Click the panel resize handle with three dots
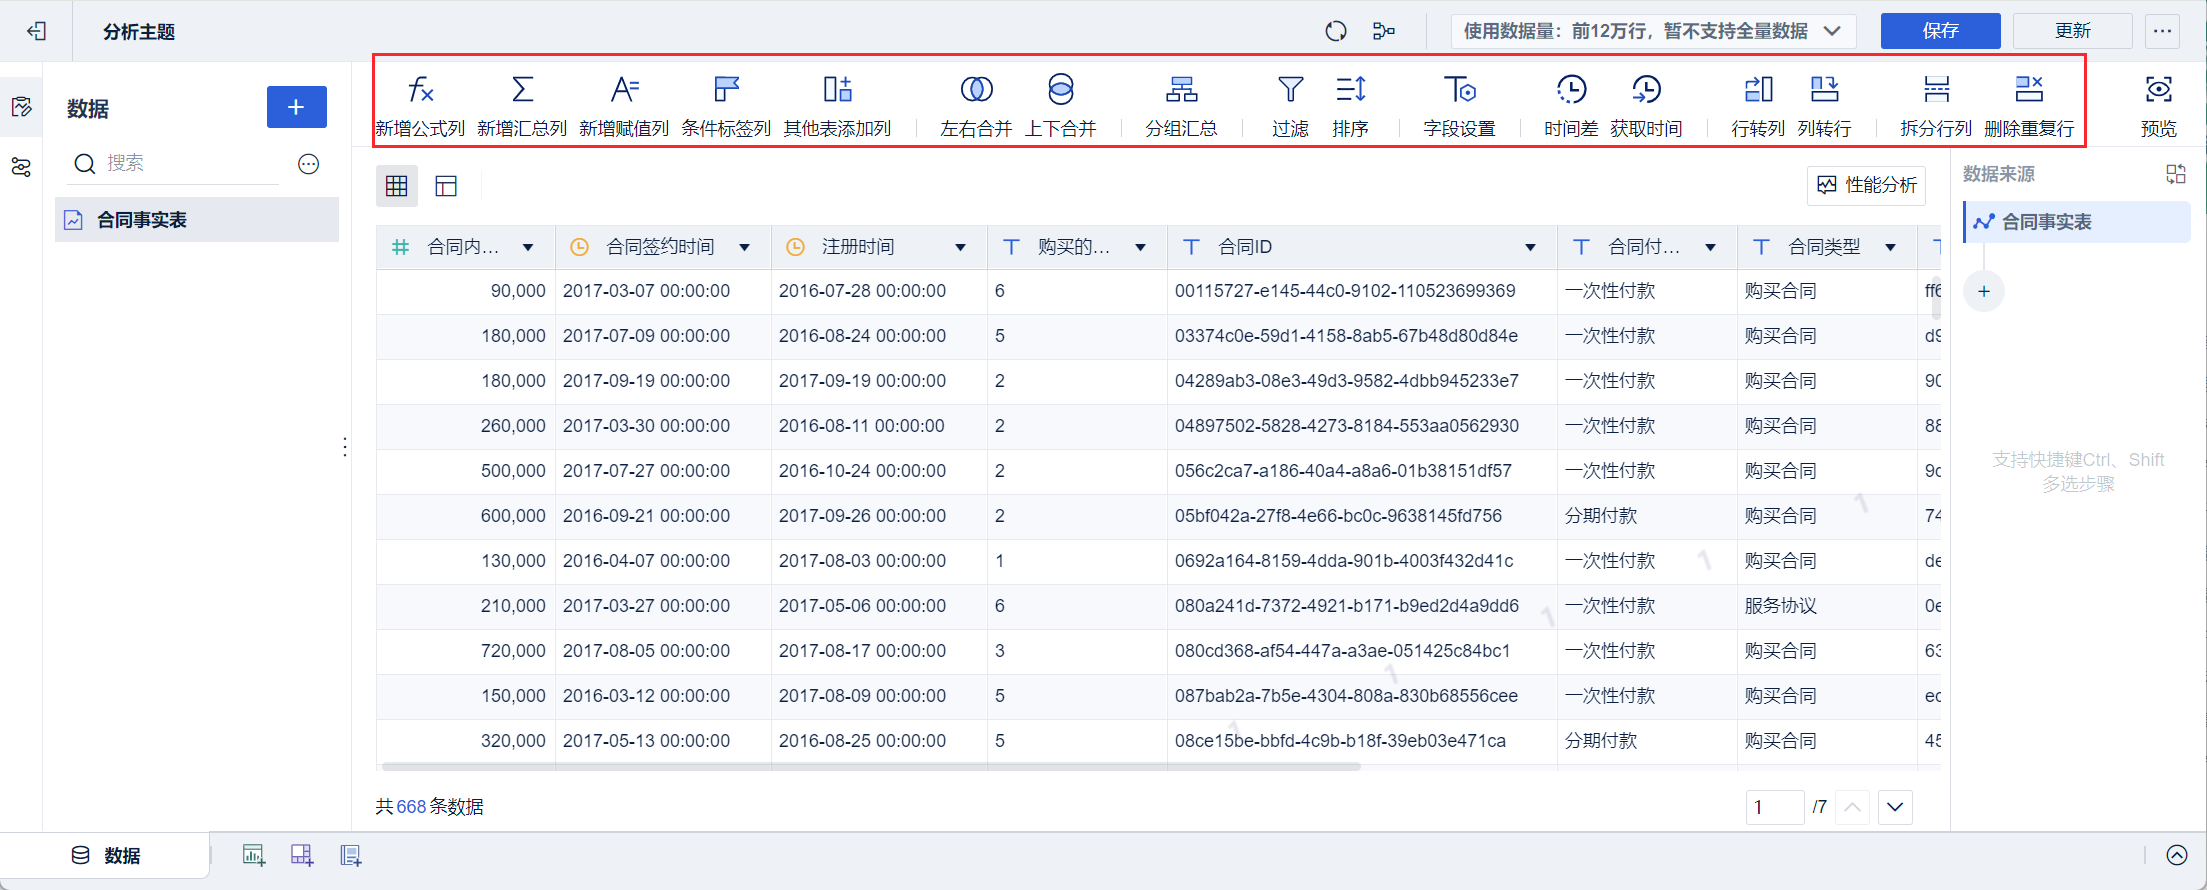 (x=345, y=447)
